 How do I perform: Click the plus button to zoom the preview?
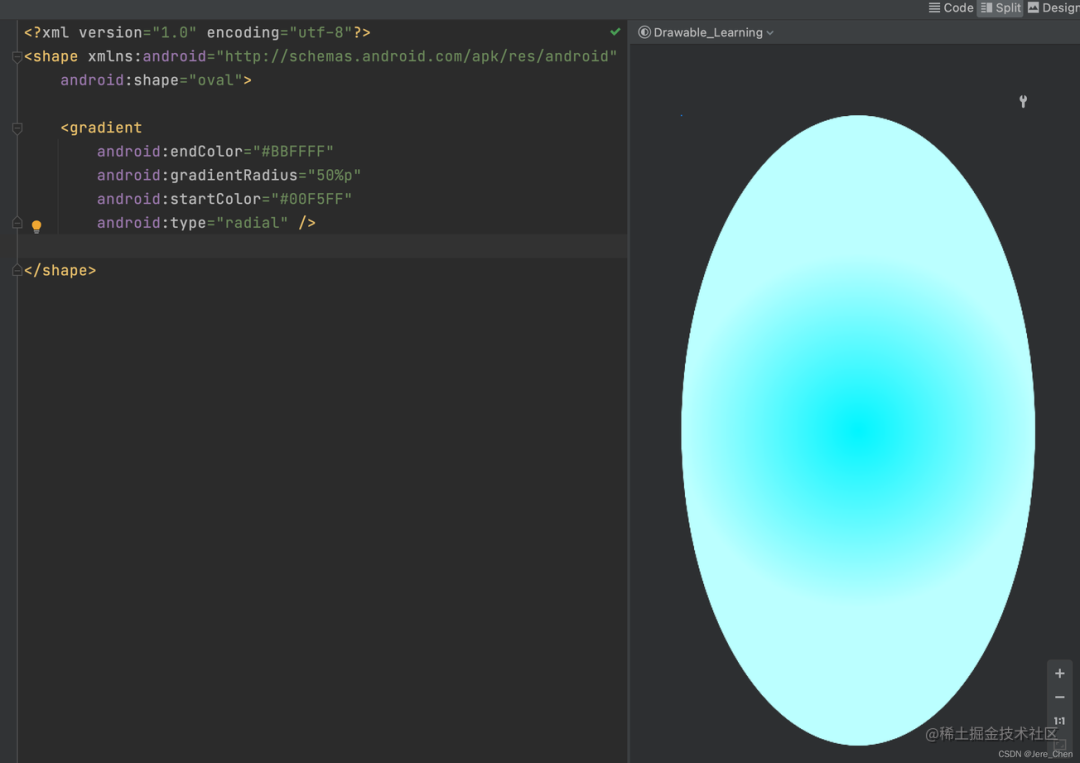coord(1059,673)
